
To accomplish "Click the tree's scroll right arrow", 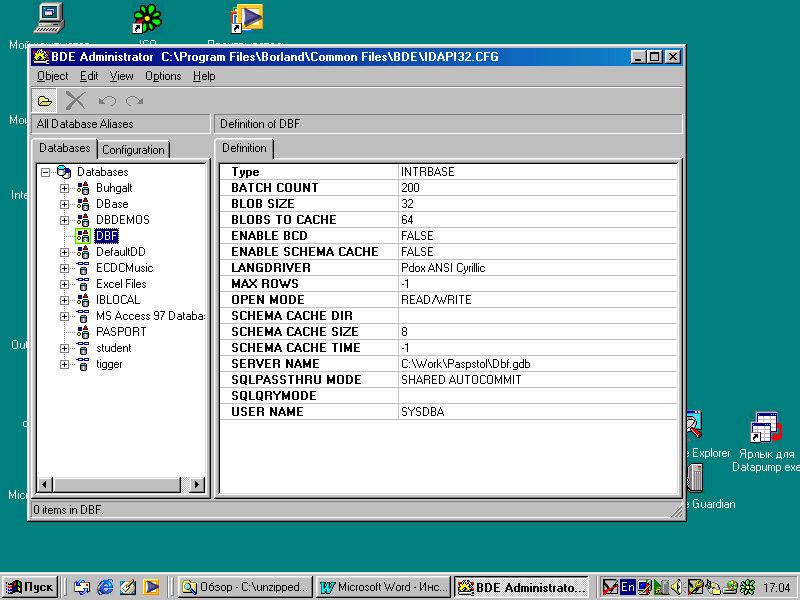I will click(x=196, y=484).
